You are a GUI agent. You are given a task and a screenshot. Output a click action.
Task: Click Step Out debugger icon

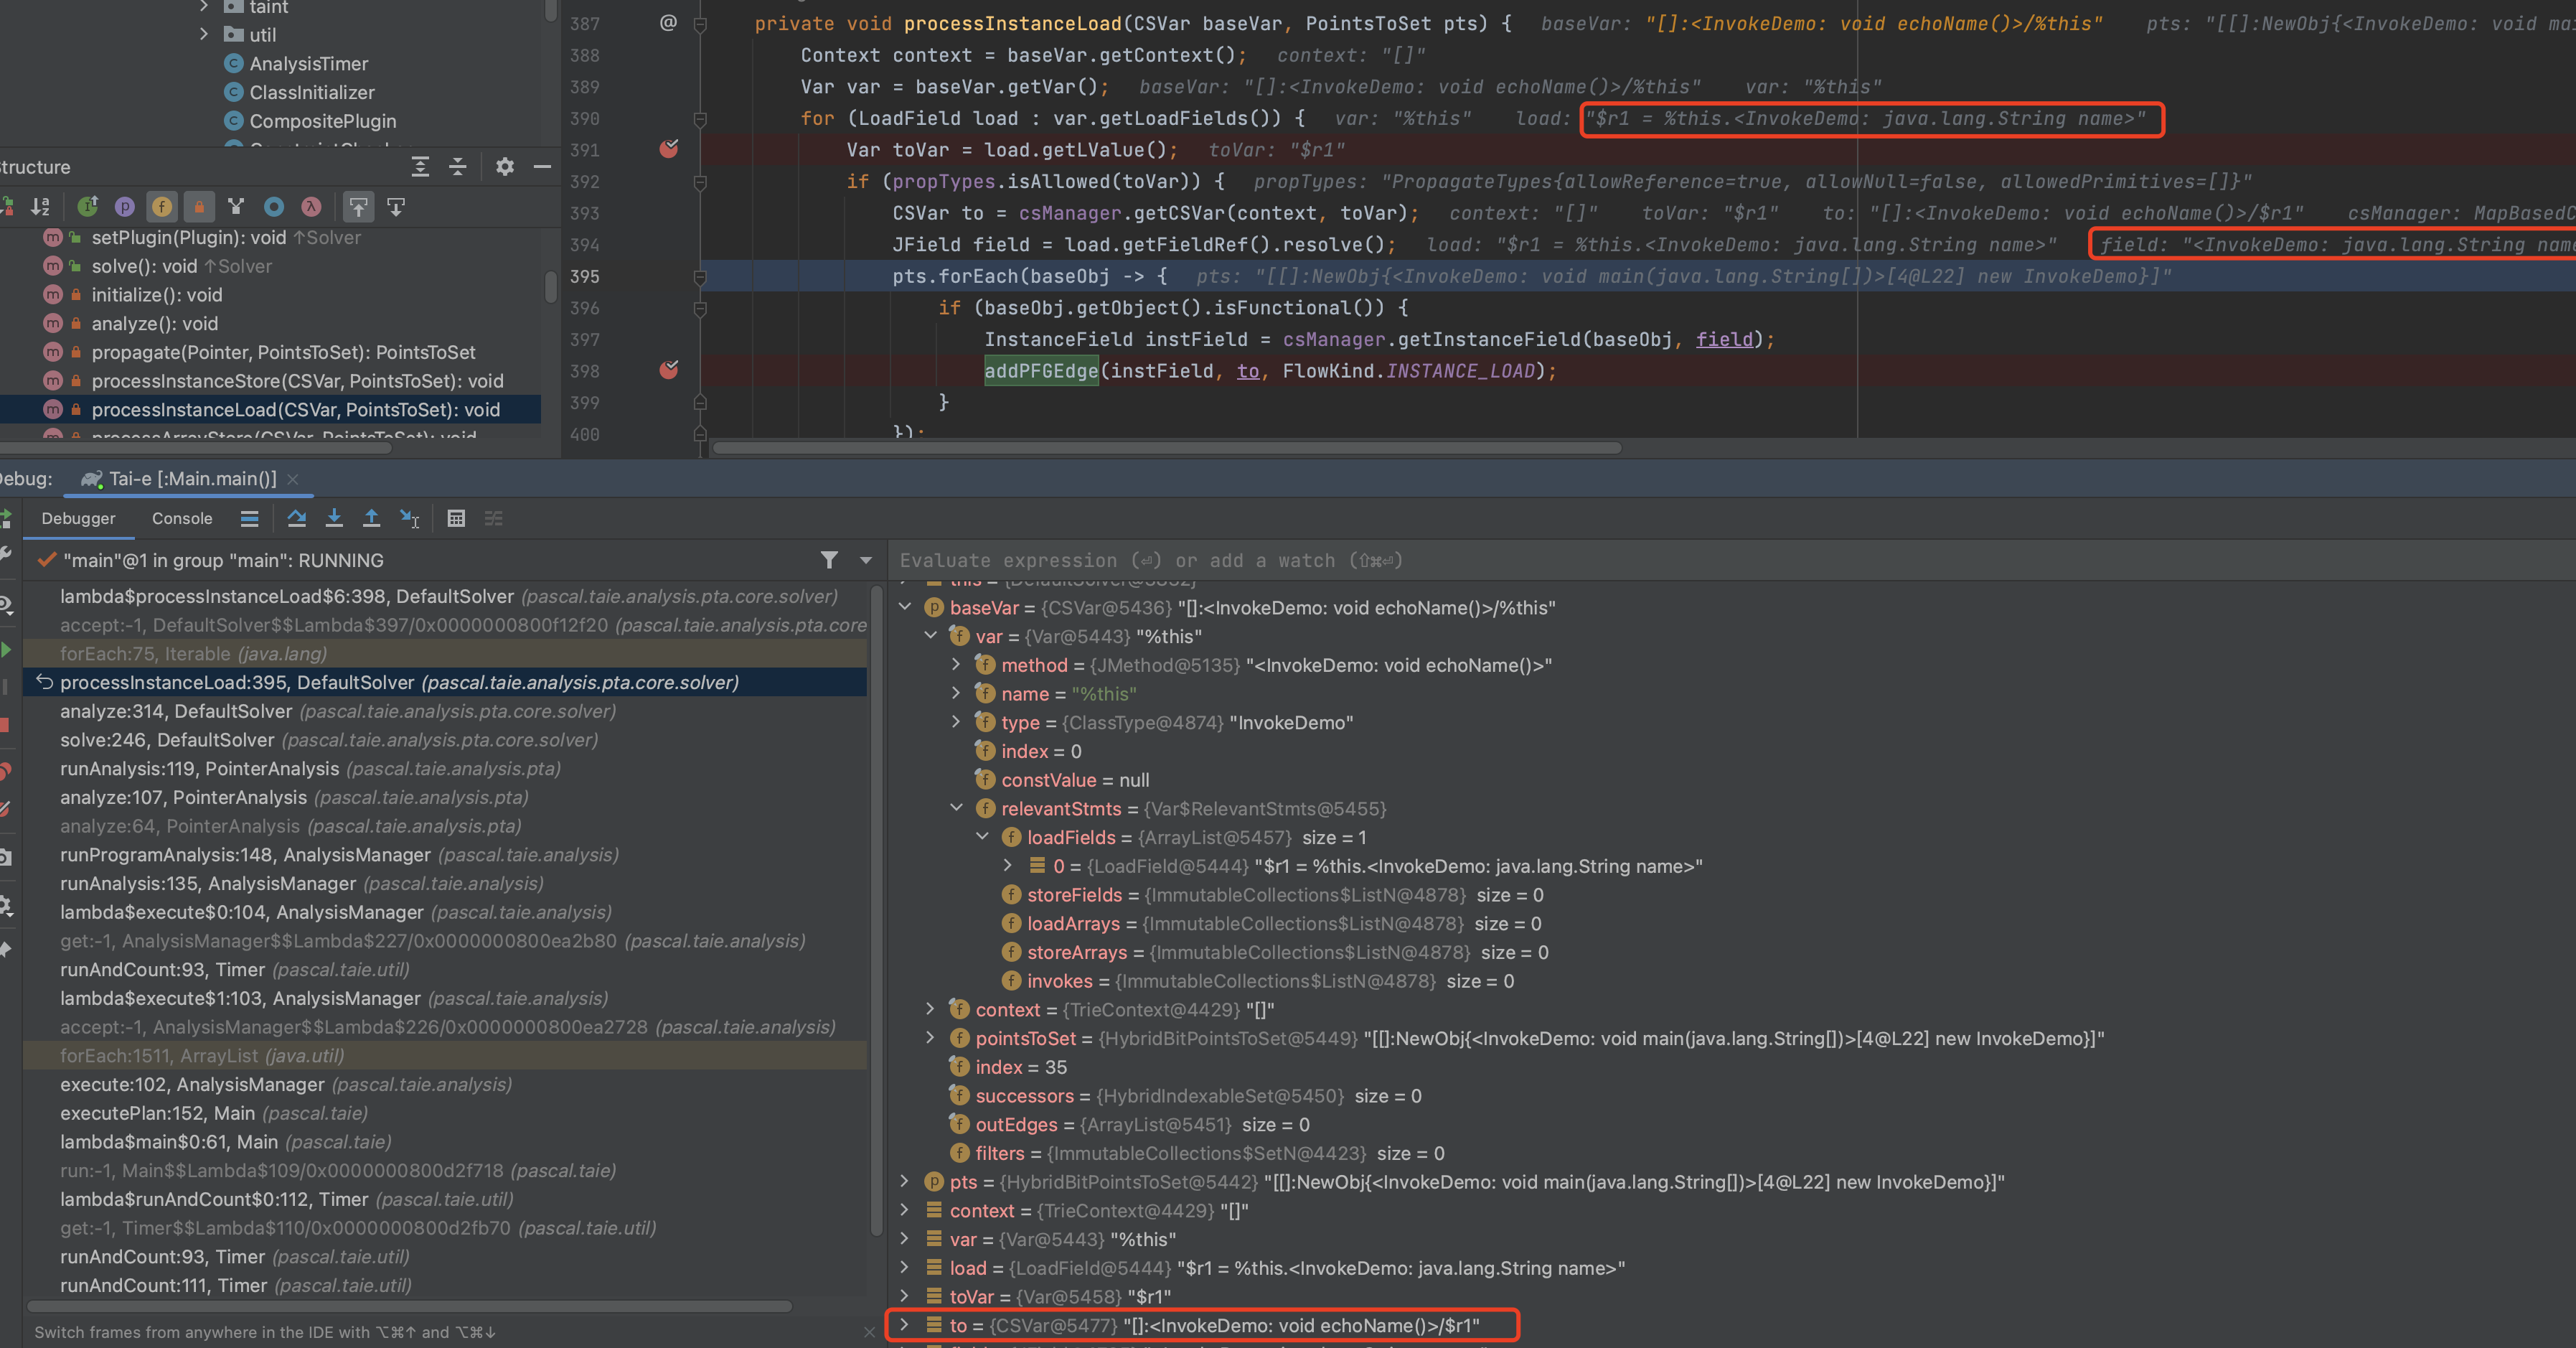(371, 518)
